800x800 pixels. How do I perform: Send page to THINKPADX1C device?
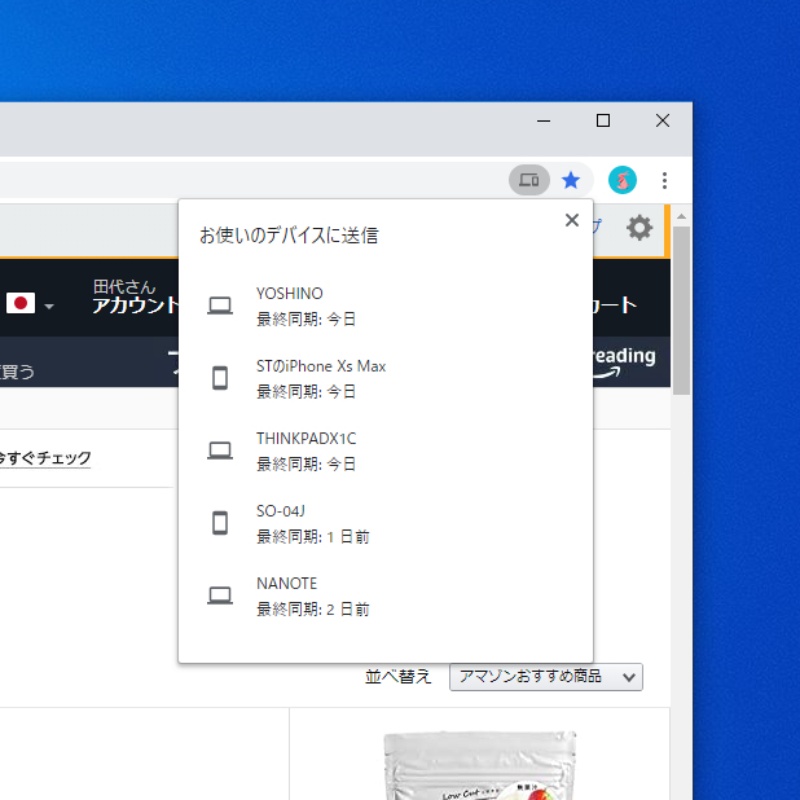pos(306,450)
